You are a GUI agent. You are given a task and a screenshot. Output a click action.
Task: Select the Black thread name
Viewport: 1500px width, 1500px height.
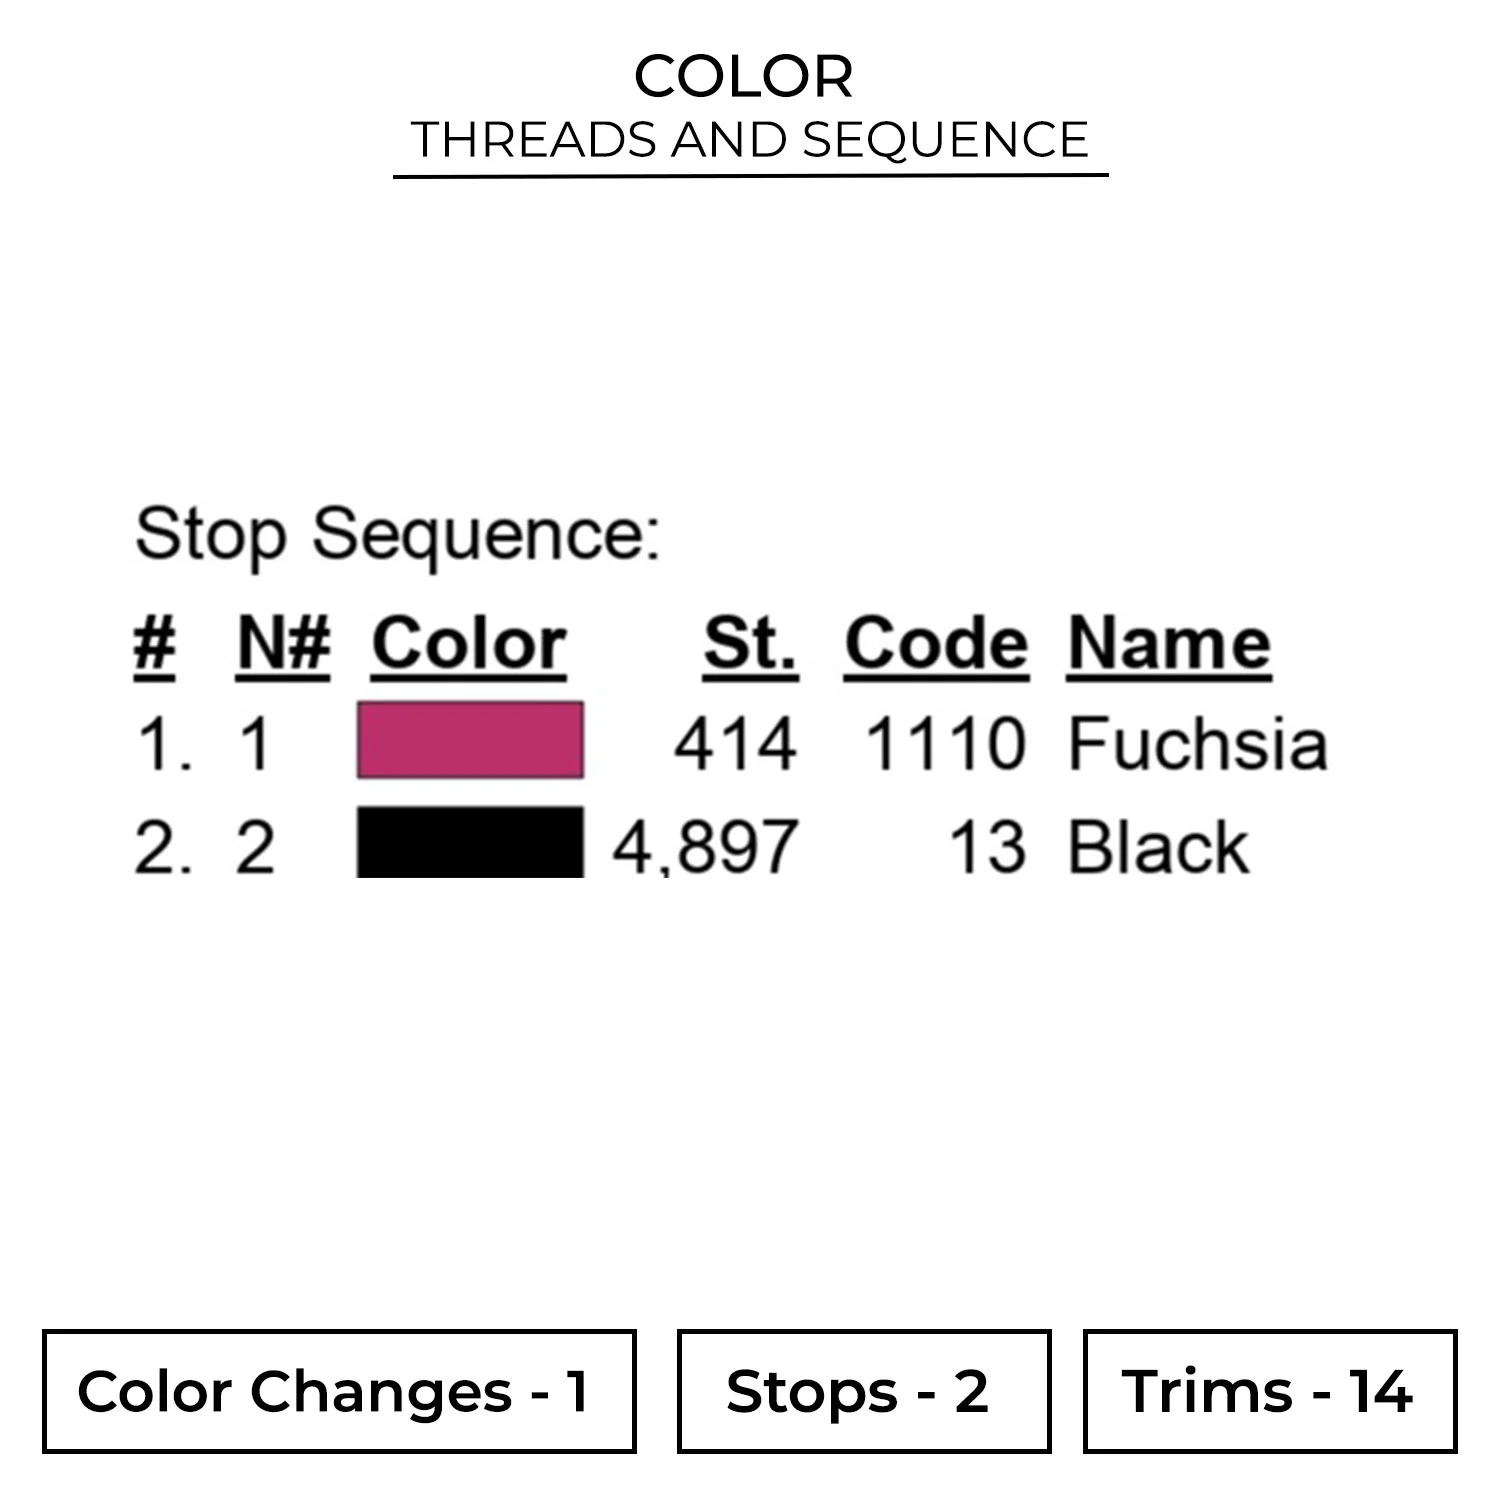[1158, 848]
